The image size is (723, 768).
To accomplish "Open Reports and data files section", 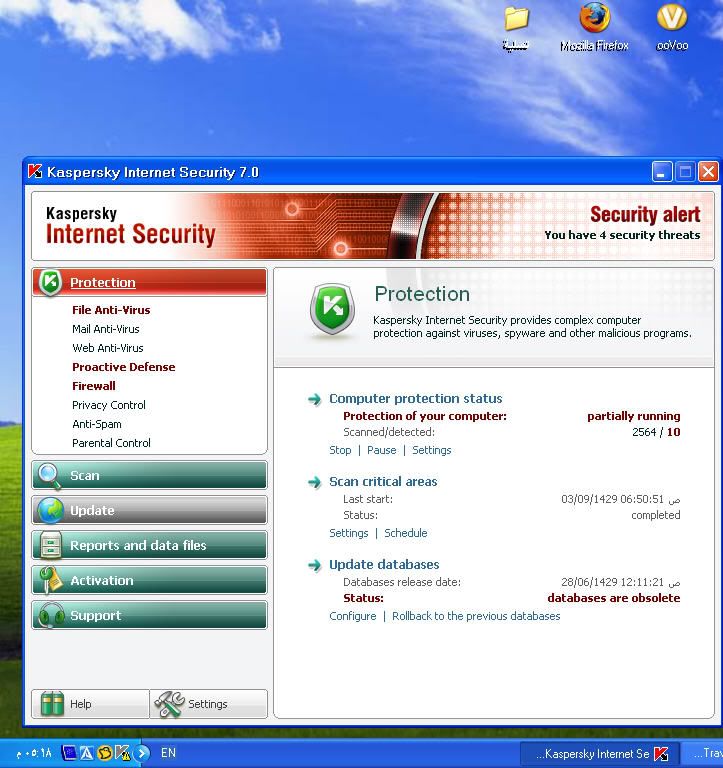I will pyautogui.click(x=149, y=545).
